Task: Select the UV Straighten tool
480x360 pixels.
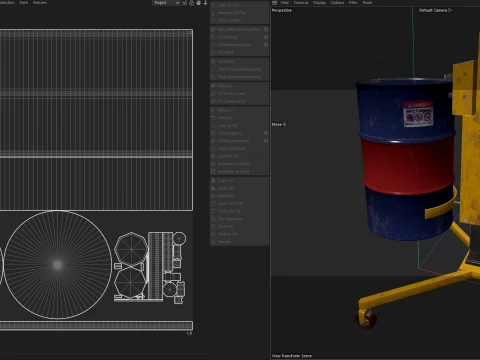Action: pos(237,133)
